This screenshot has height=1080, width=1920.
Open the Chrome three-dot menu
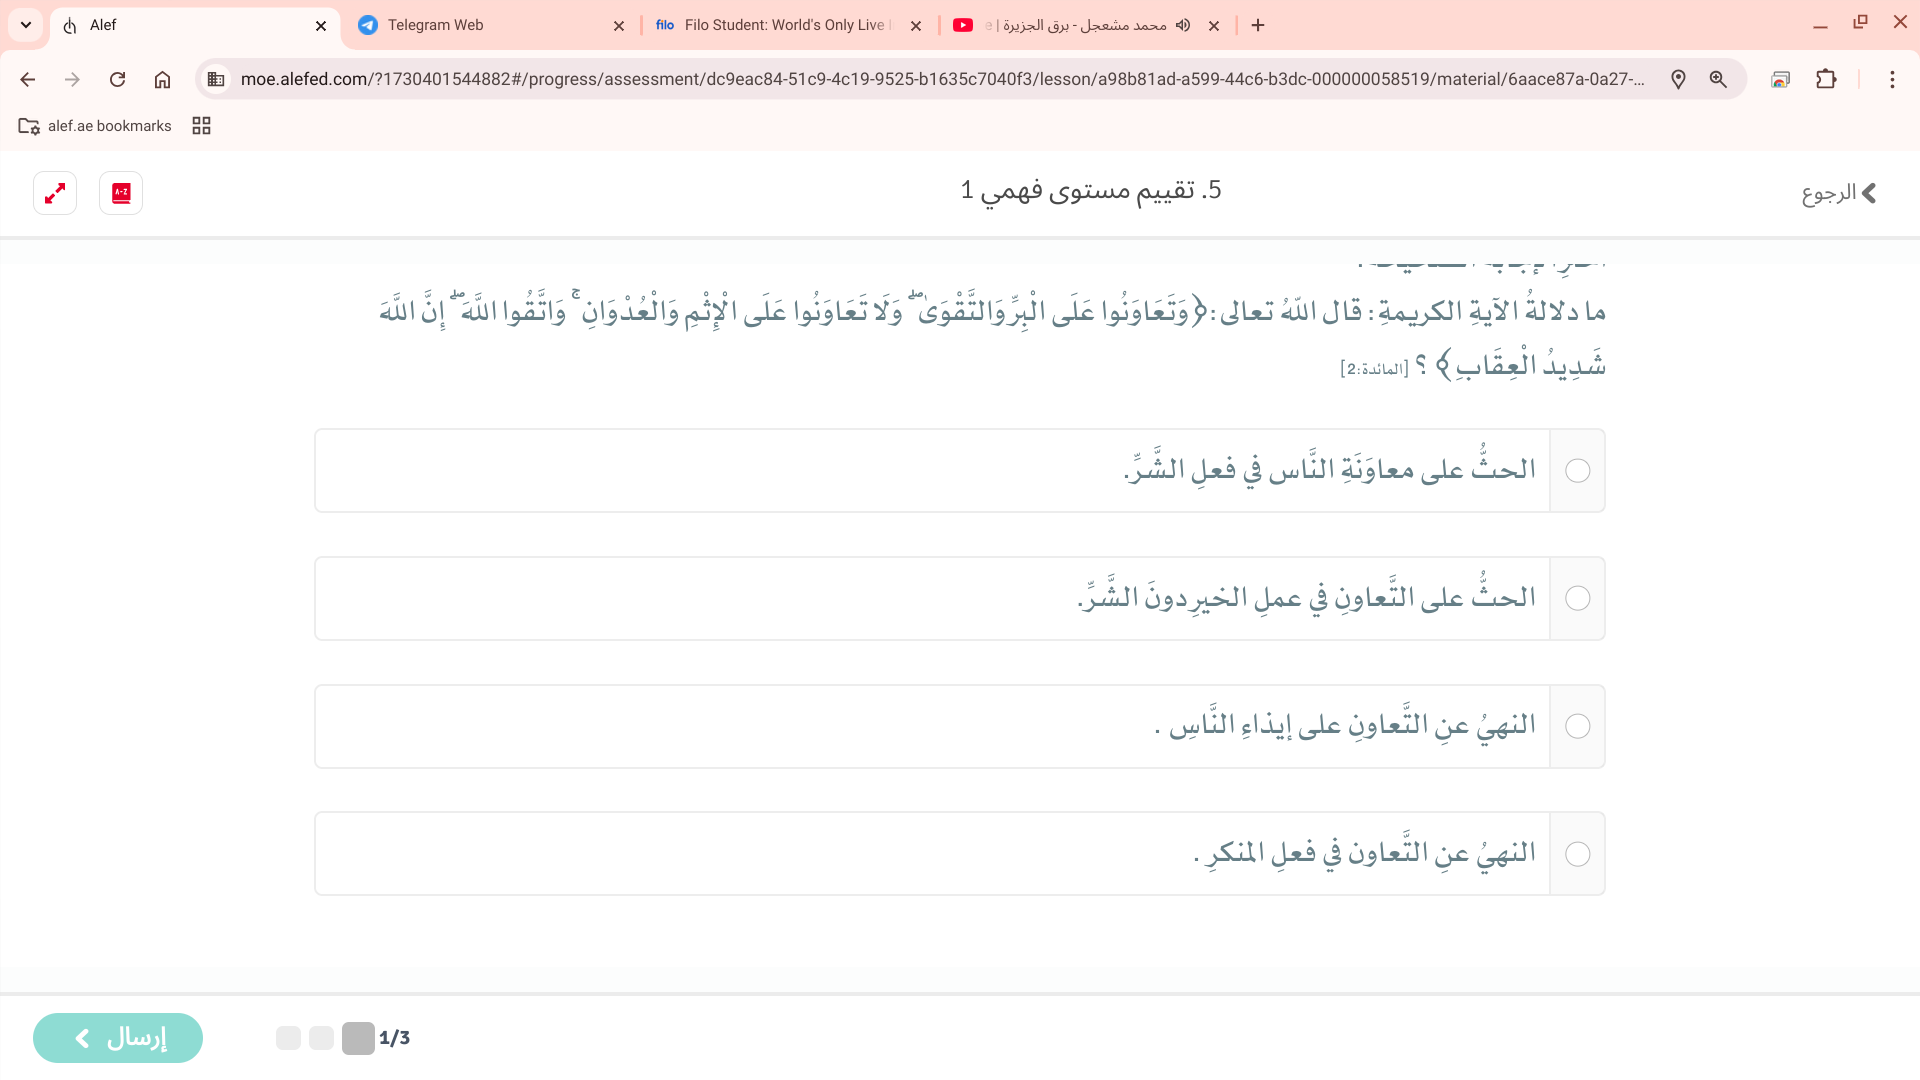[1891, 79]
